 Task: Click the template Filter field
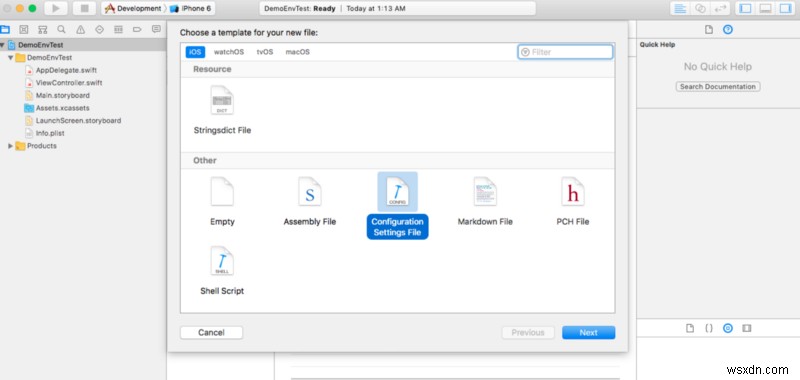point(565,52)
